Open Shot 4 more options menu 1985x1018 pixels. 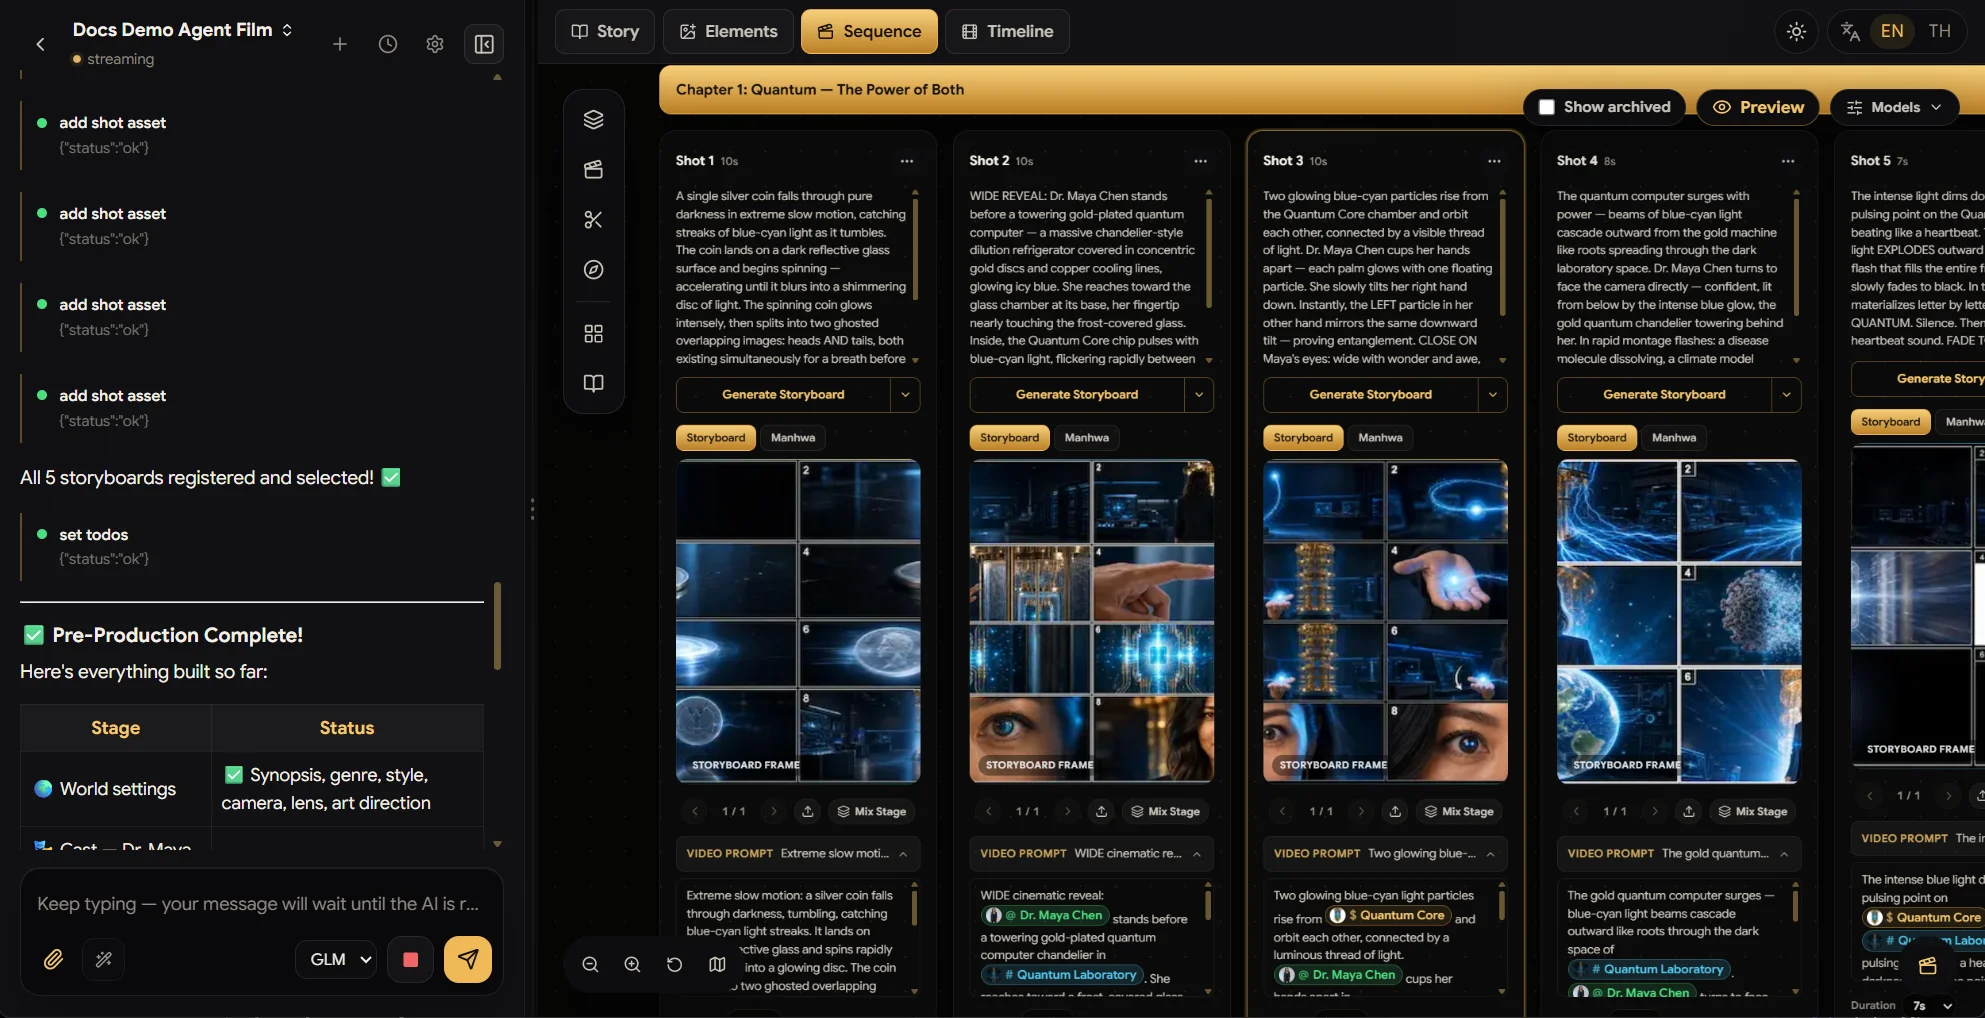point(1788,161)
